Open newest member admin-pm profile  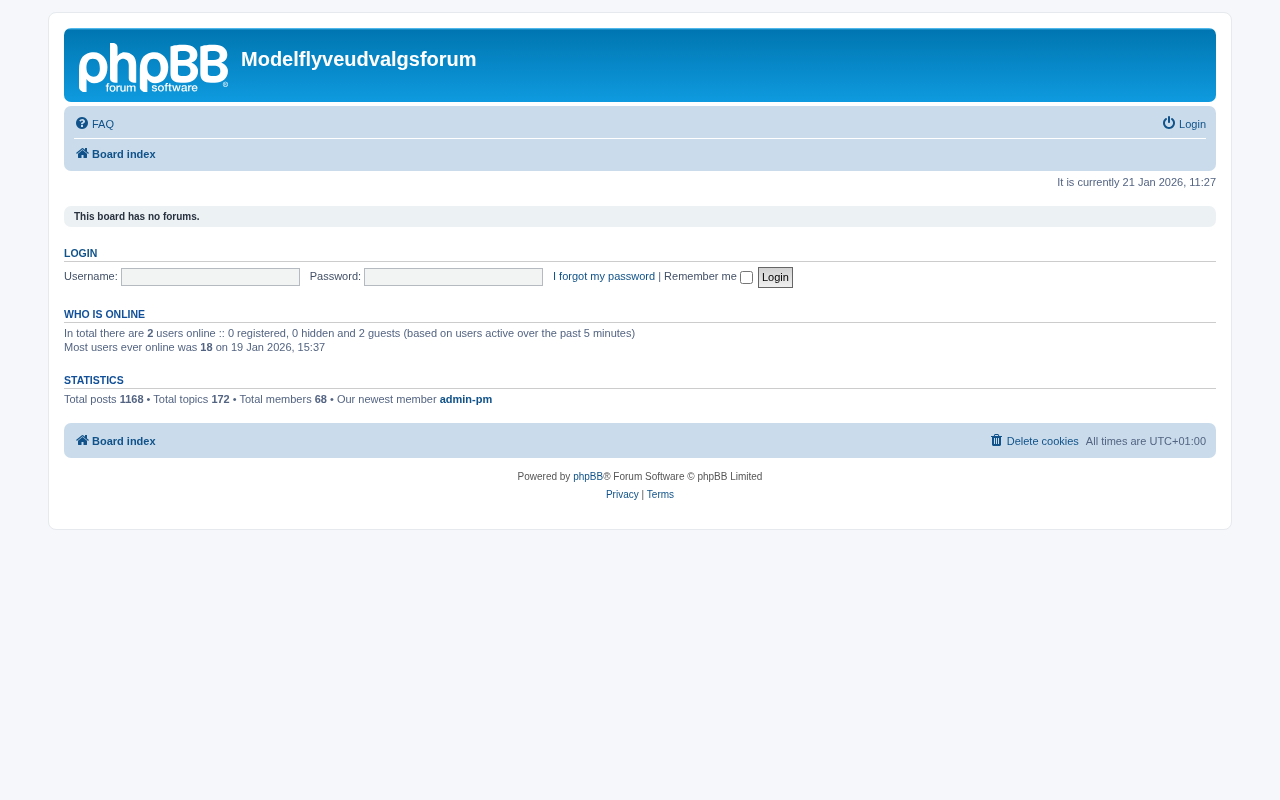tap(466, 399)
